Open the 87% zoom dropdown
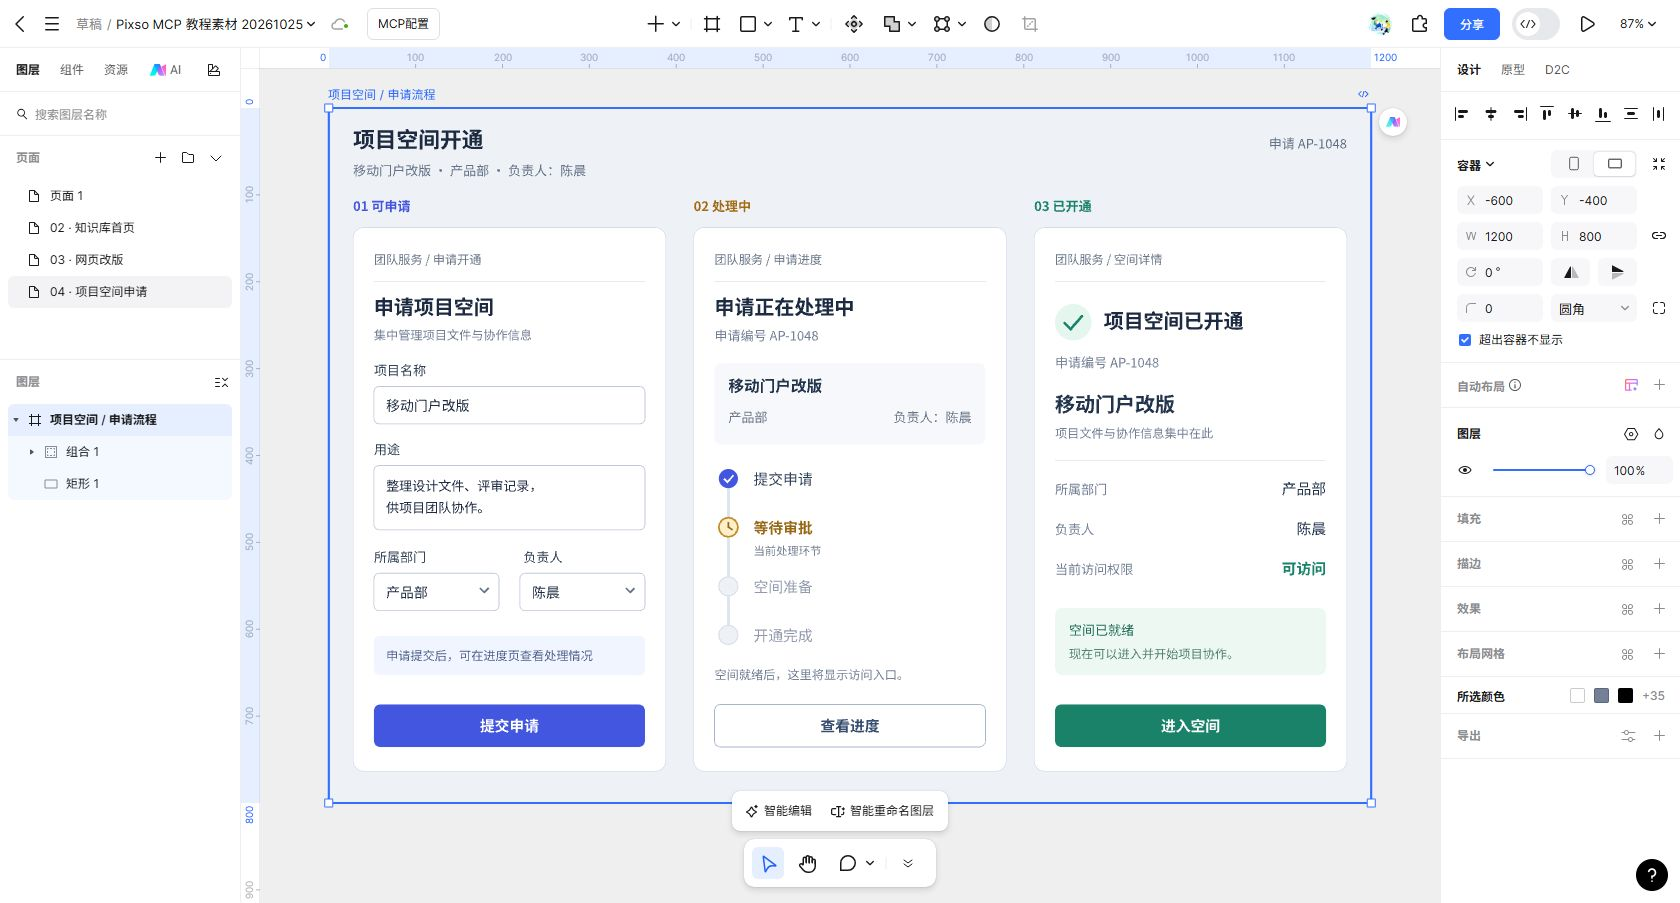1680x903 pixels. pyautogui.click(x=1638, y=24)
